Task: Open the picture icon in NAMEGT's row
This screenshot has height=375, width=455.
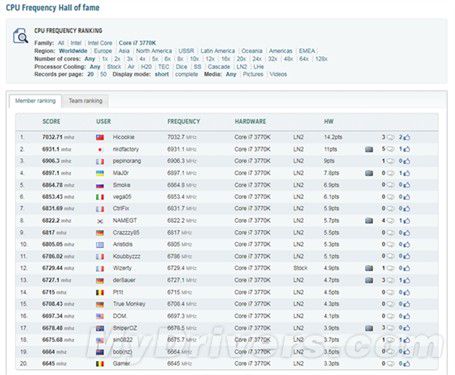Action: [x=369, y=221]
